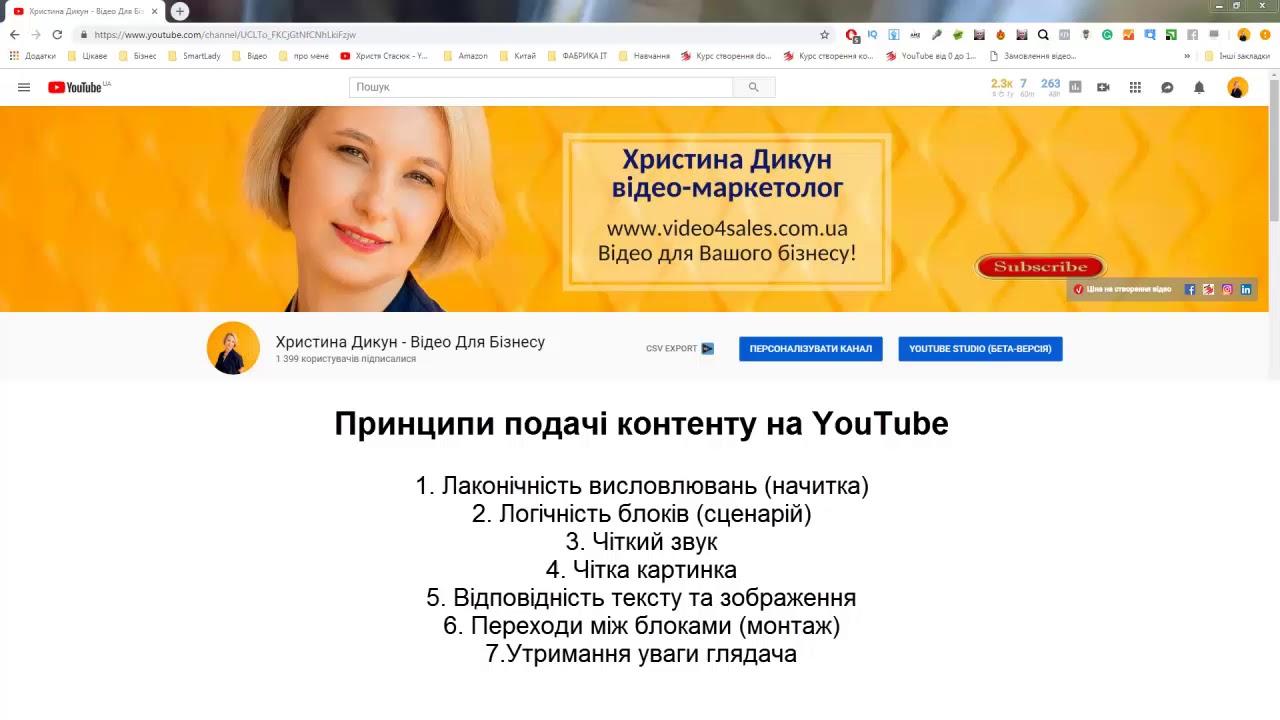
Task: Click the browser forward arrow
Action: click(36, 34)
